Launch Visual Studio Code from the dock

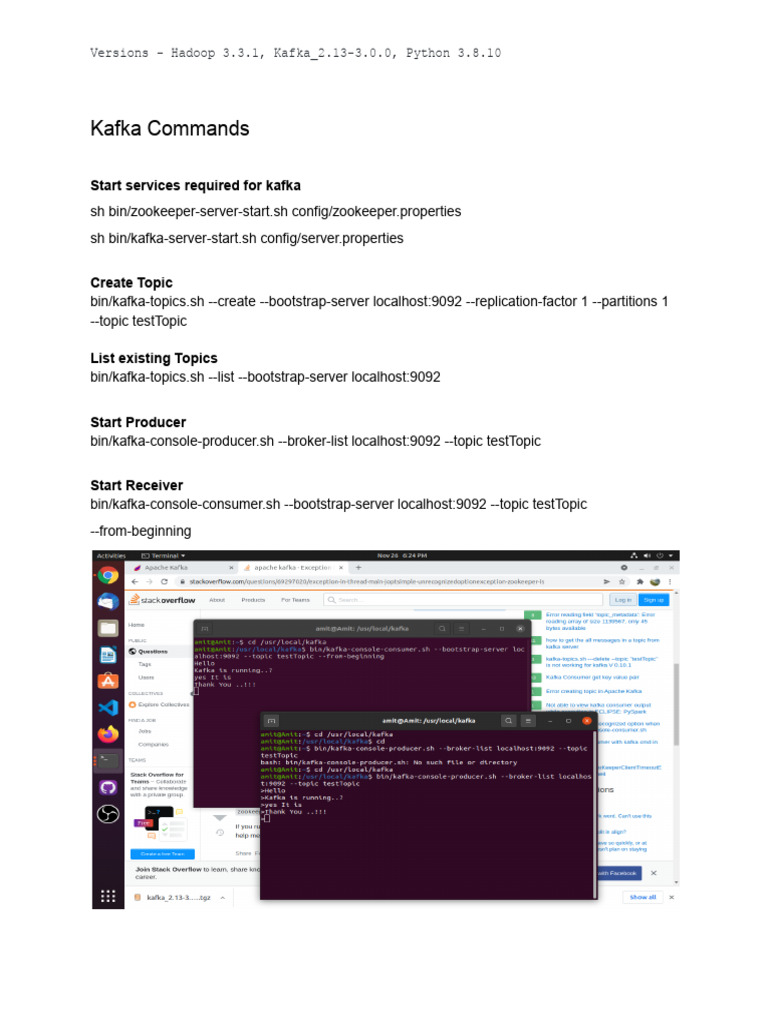108,708
